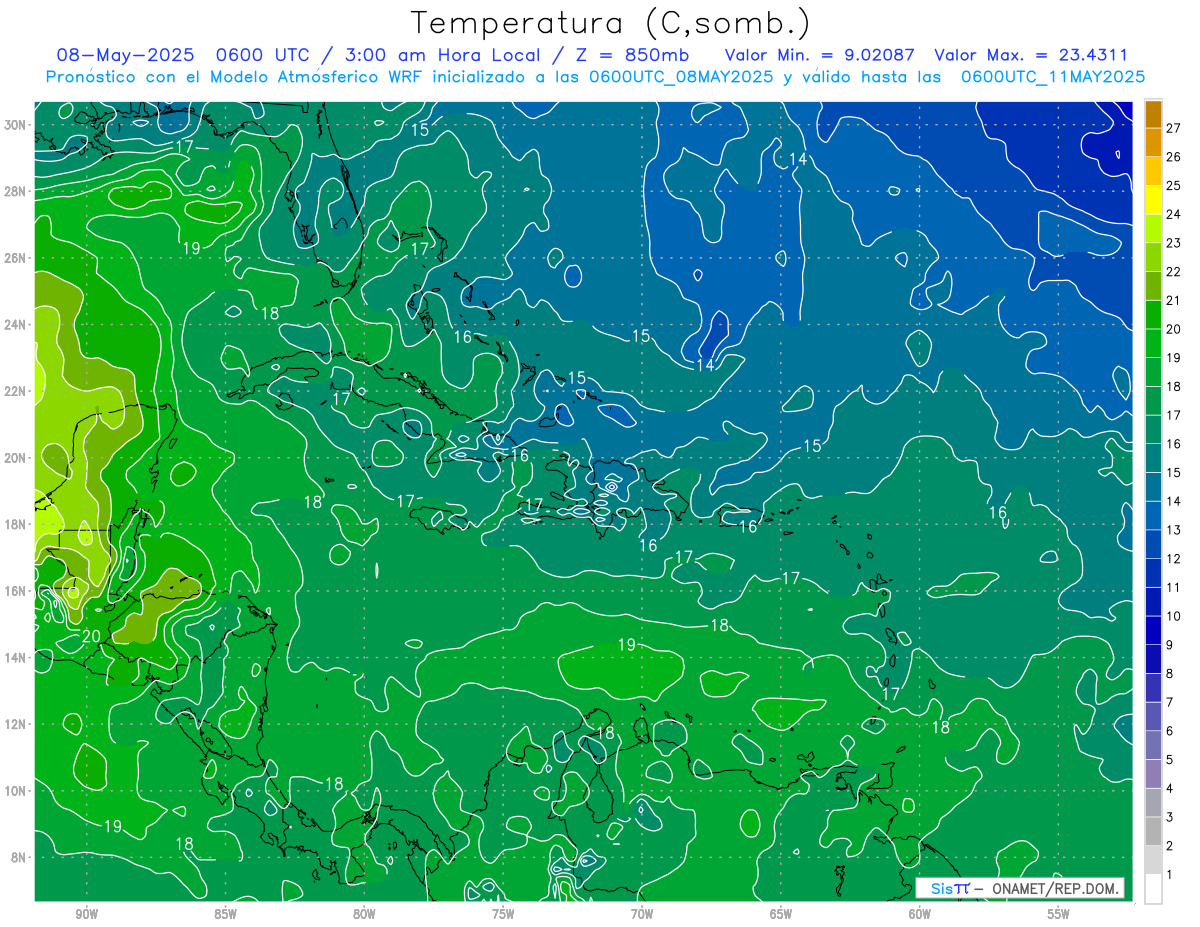Click the '1' color scale label
This screenshot has height=927, width=1200.
pyautogui.click(x=1170, y=876)
